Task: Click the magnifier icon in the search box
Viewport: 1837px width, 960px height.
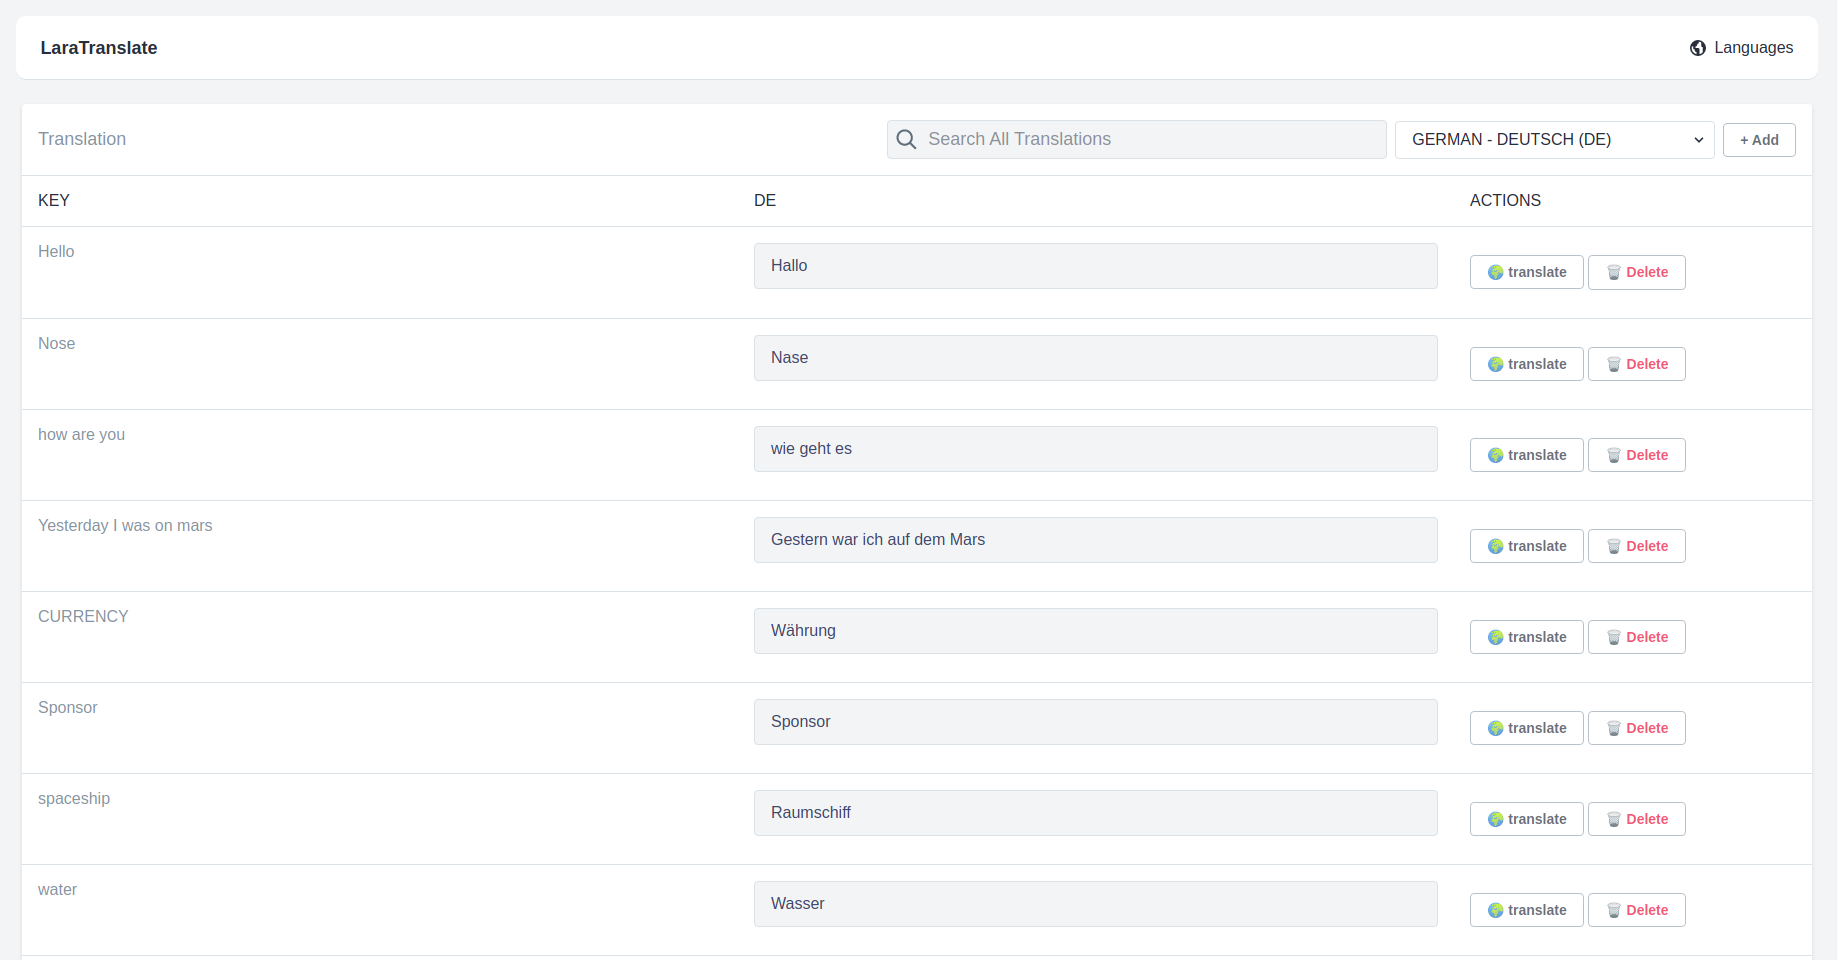Action: (906, 139)
